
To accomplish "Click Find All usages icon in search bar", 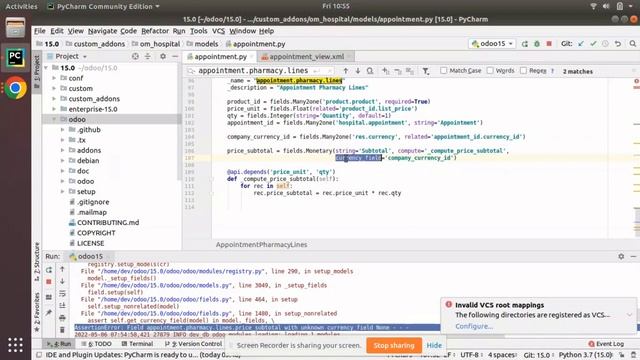I will pos(370,71).
